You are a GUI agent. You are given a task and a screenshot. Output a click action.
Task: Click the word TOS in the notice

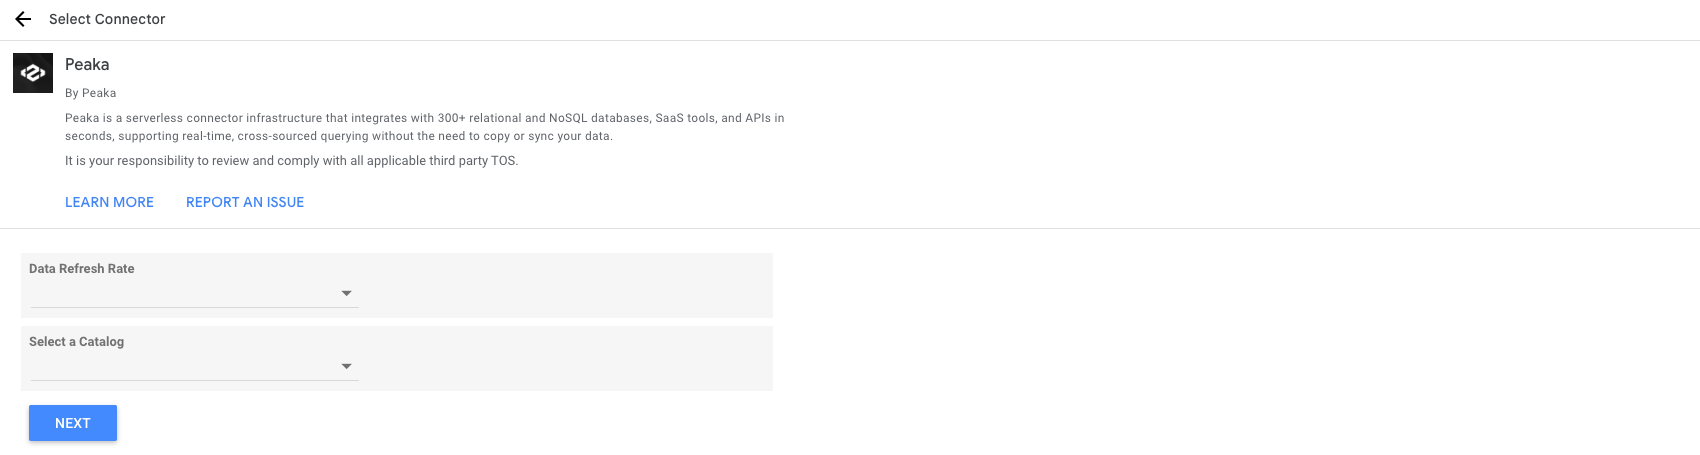click(x=503, y=161)
